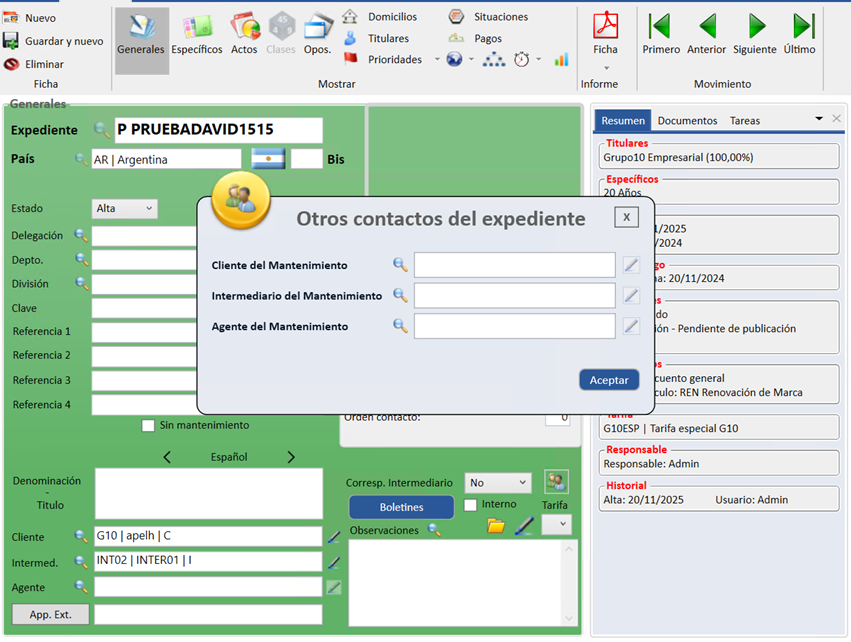This screenshot has width=851, height=642.
Task: Confirm the dialog with Aceptar
Action: pyautogui.click(x=609, y=380)
